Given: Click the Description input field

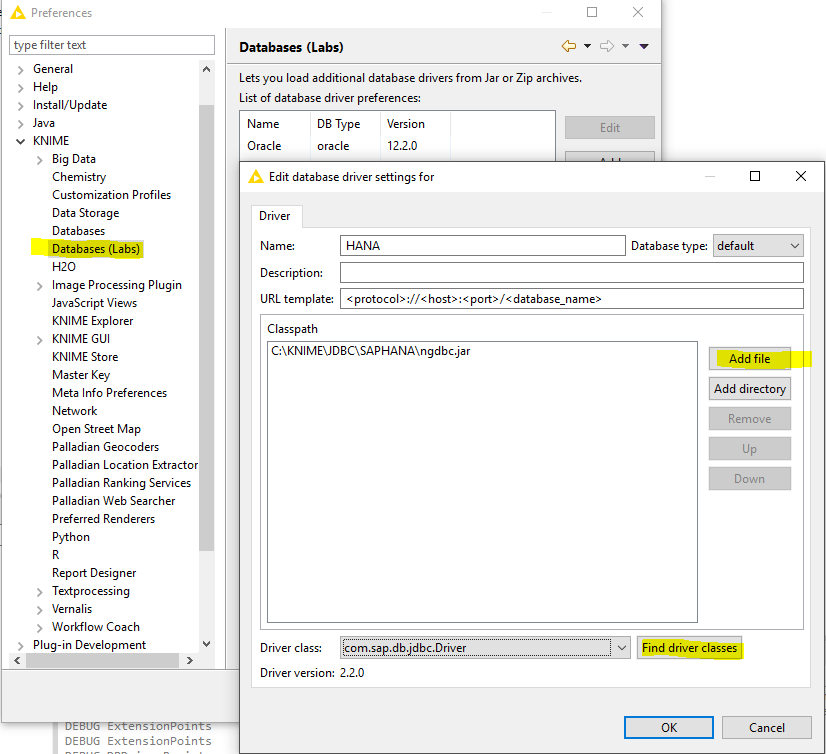Looking at the screenshot, I should 572,273.
